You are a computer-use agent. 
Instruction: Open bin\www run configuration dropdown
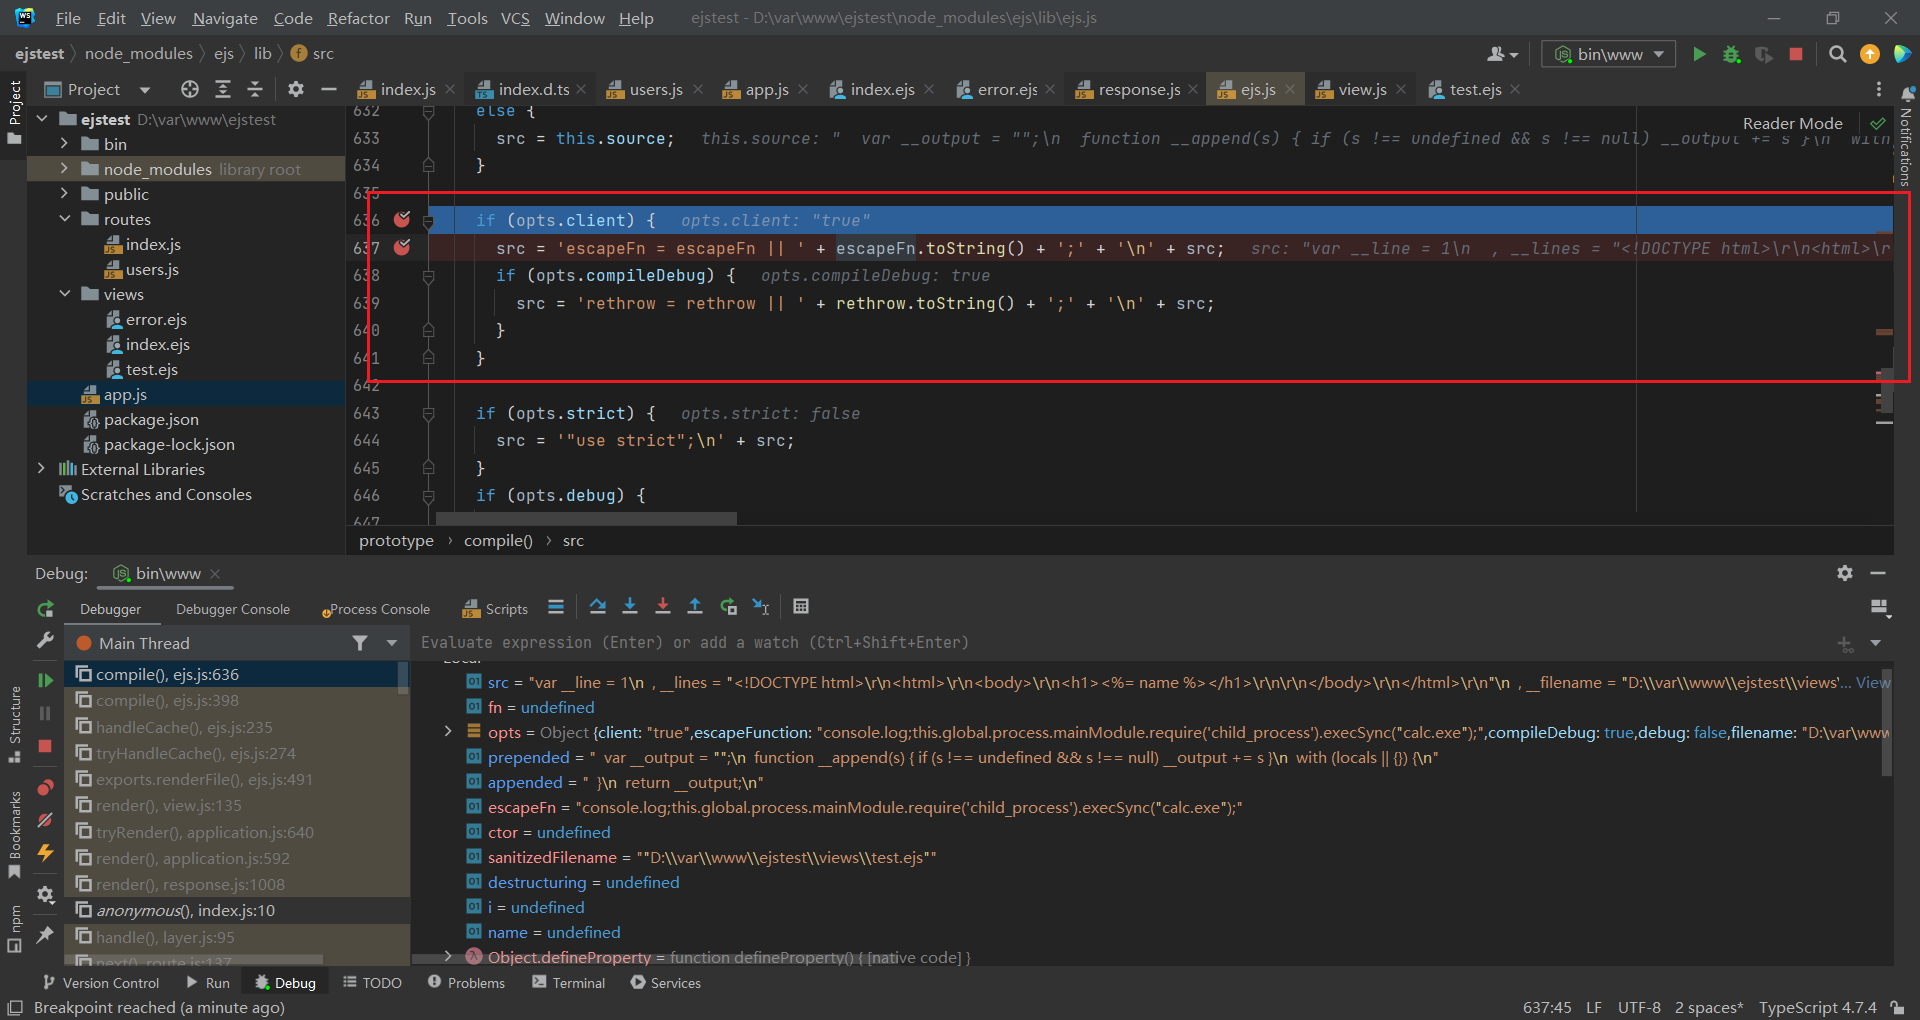click(x=1609, y=54)
